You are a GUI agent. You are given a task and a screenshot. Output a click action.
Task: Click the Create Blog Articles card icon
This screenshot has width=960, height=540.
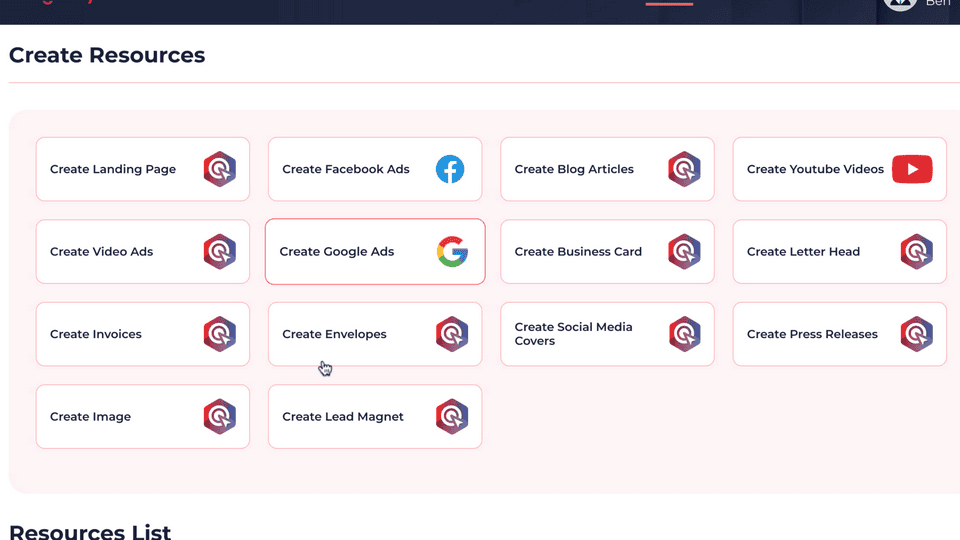click(684, 169)
